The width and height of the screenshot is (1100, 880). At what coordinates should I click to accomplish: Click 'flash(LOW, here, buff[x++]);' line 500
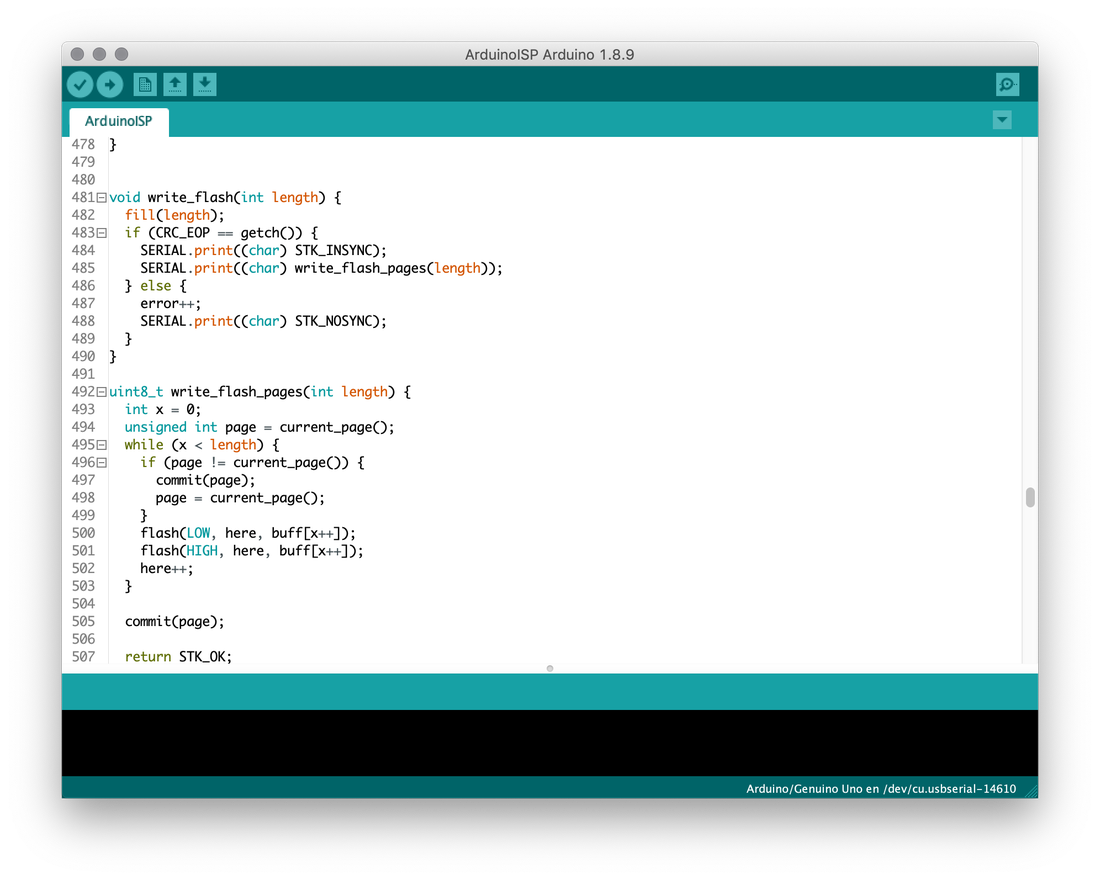coord(248,533)
